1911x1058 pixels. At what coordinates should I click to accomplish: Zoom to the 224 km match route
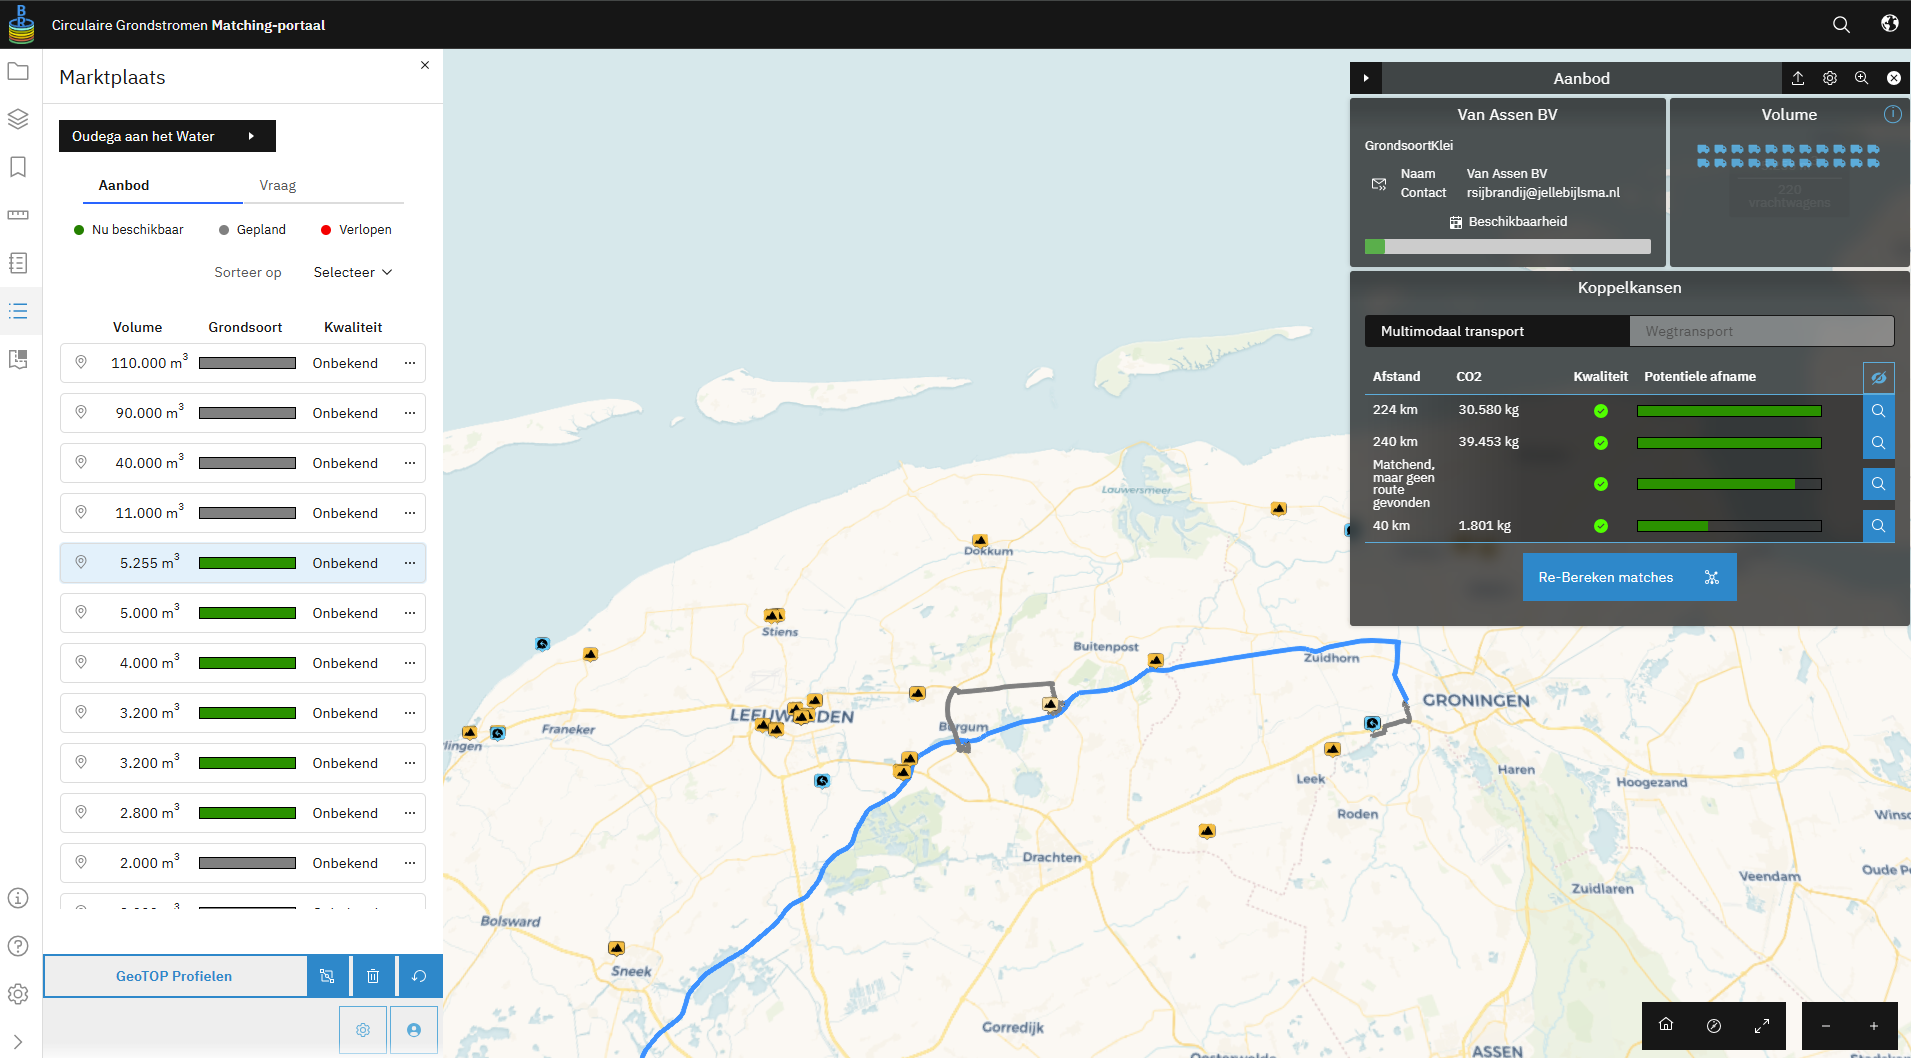point(1878,410)
